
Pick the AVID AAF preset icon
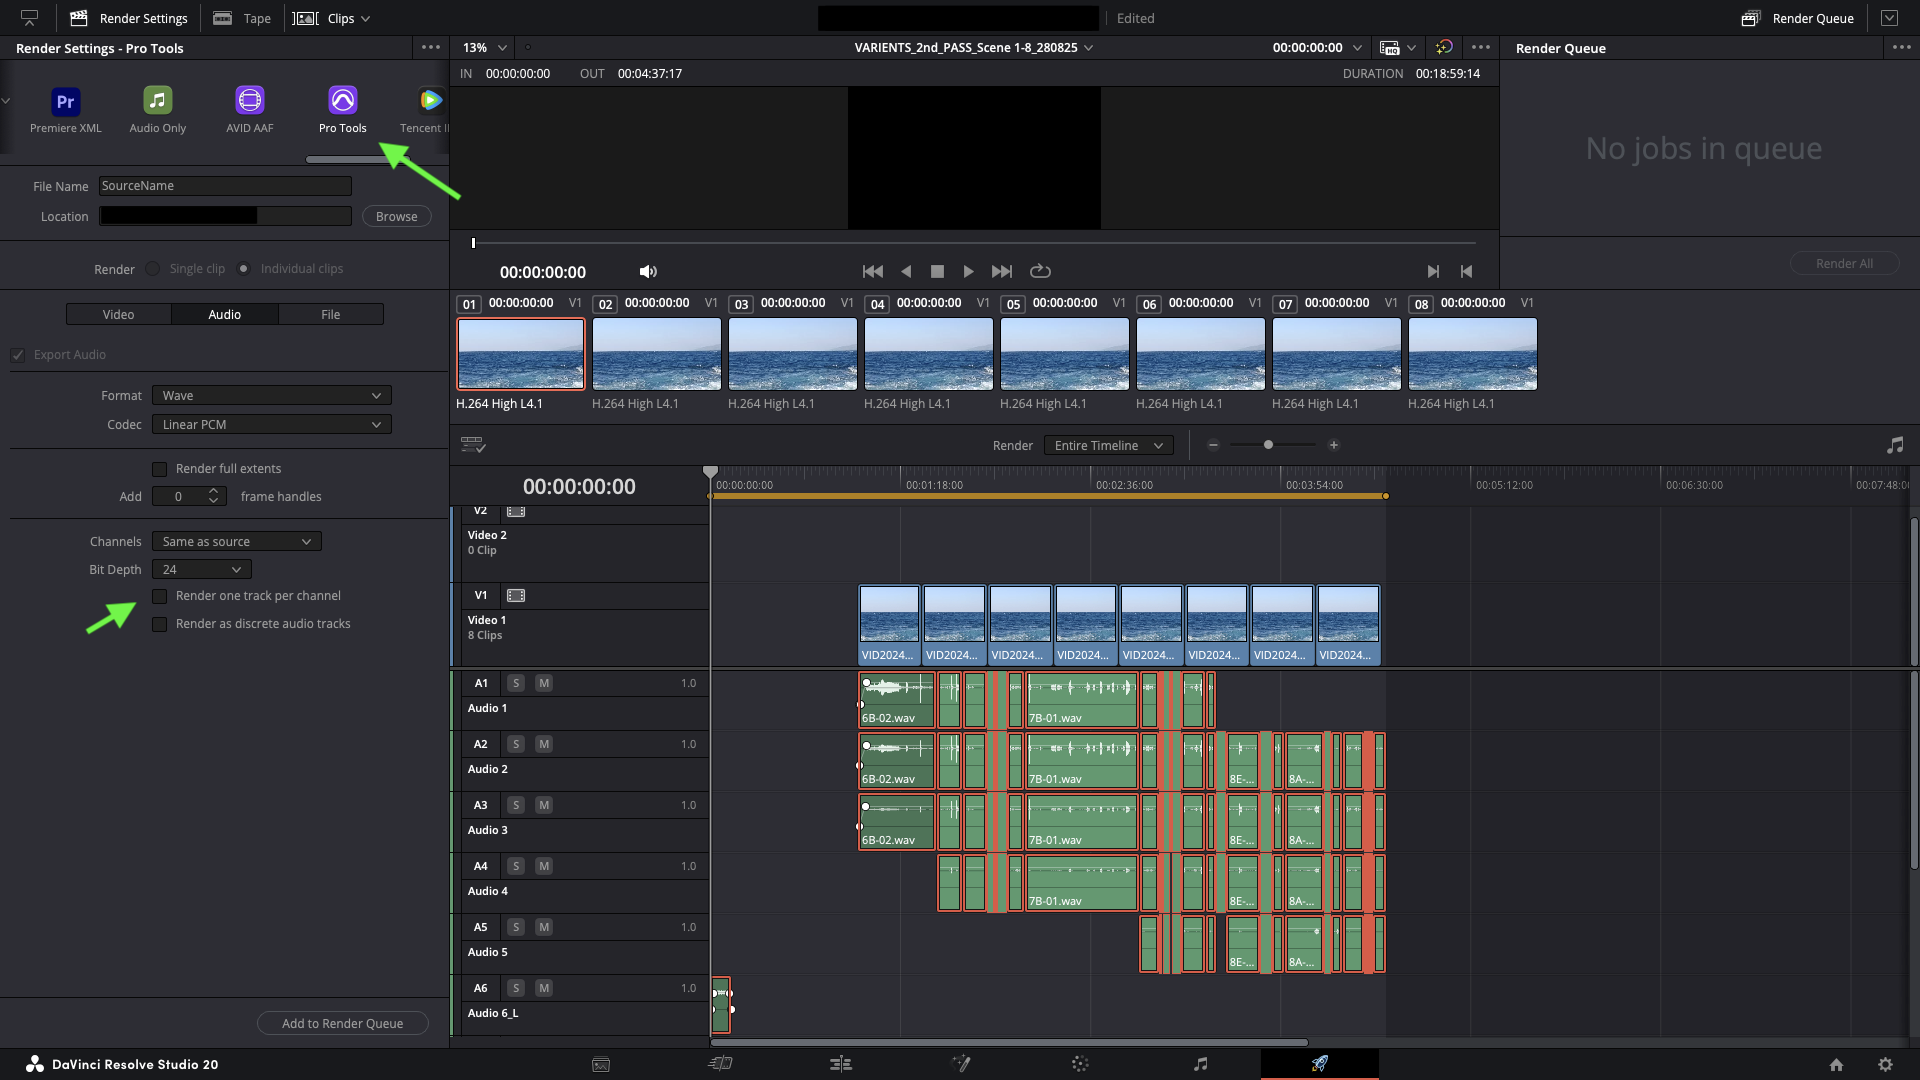click(x=250, y=100)
